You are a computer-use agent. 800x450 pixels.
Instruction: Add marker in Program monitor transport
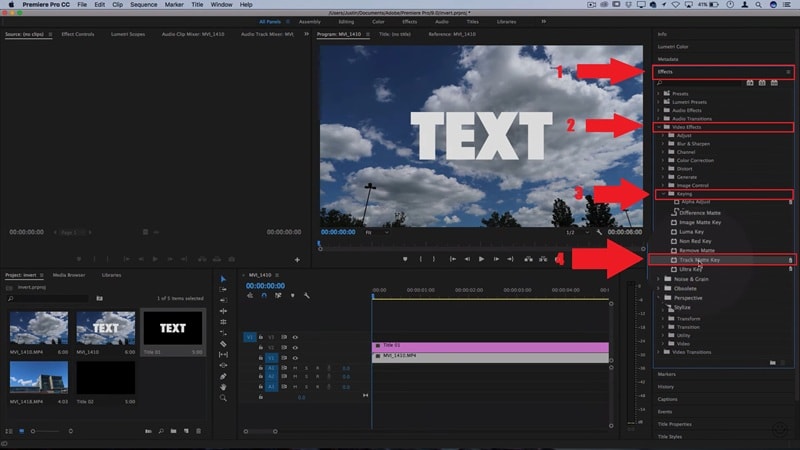click(405, 259)
